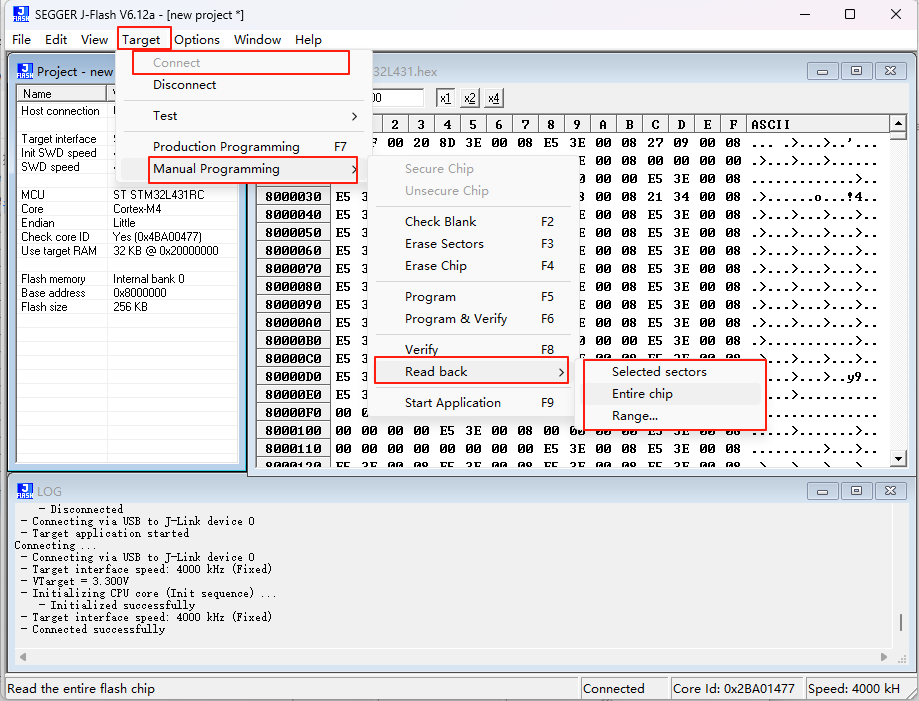Viewport: 919px width, 701px height.
Task: Click the J-Flash application title icon
Action: (21, 14)
